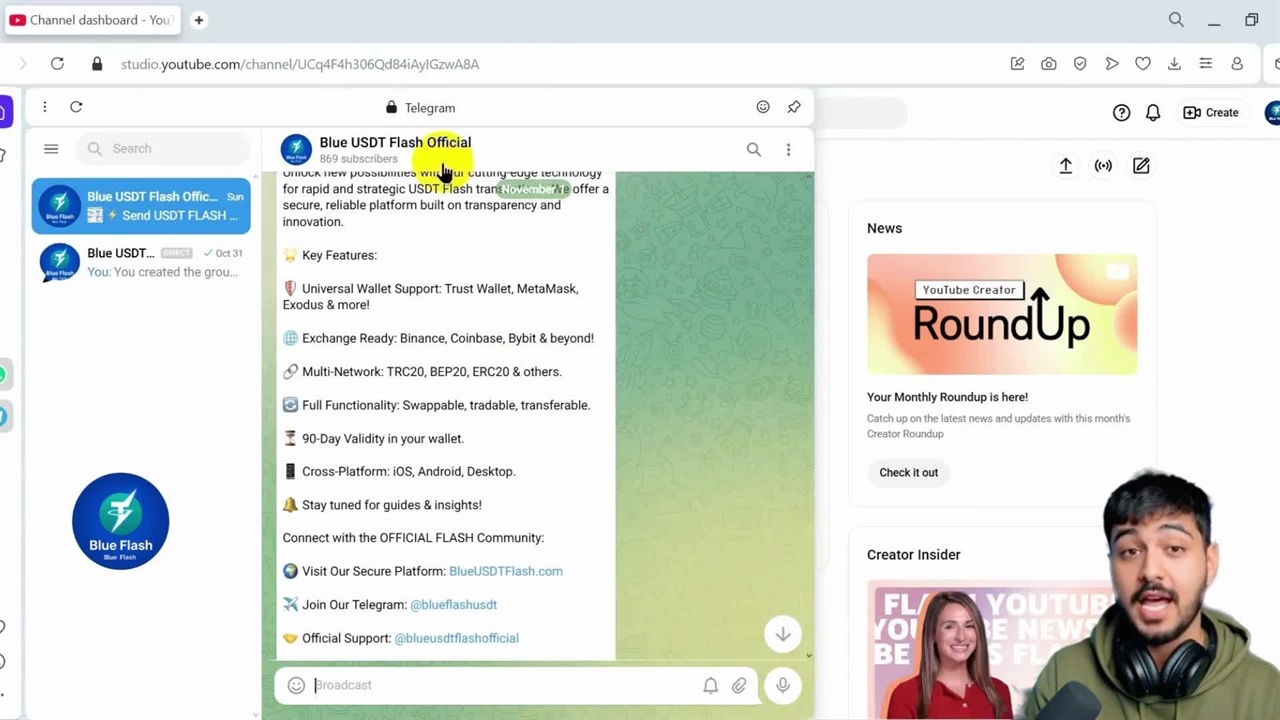Open the YouTube Studio Create dropdown
Screen dimensions: 1280x720
tap(1211, 113)
